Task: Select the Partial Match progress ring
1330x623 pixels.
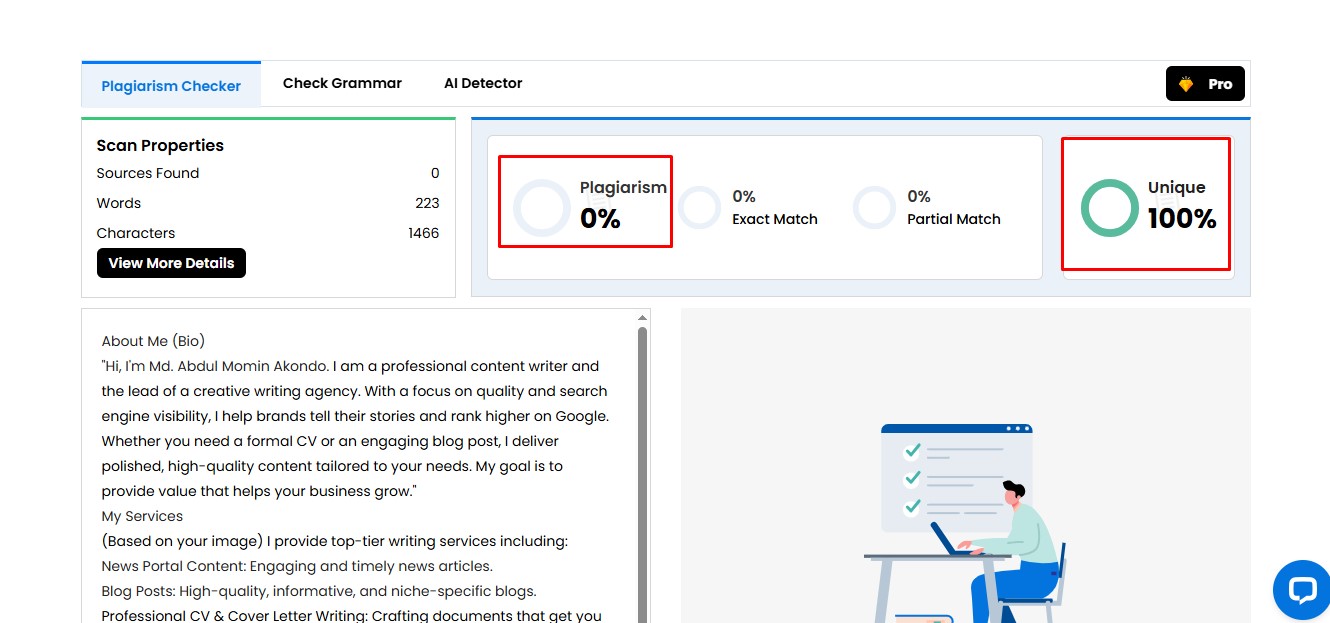Action: (874, 207)
